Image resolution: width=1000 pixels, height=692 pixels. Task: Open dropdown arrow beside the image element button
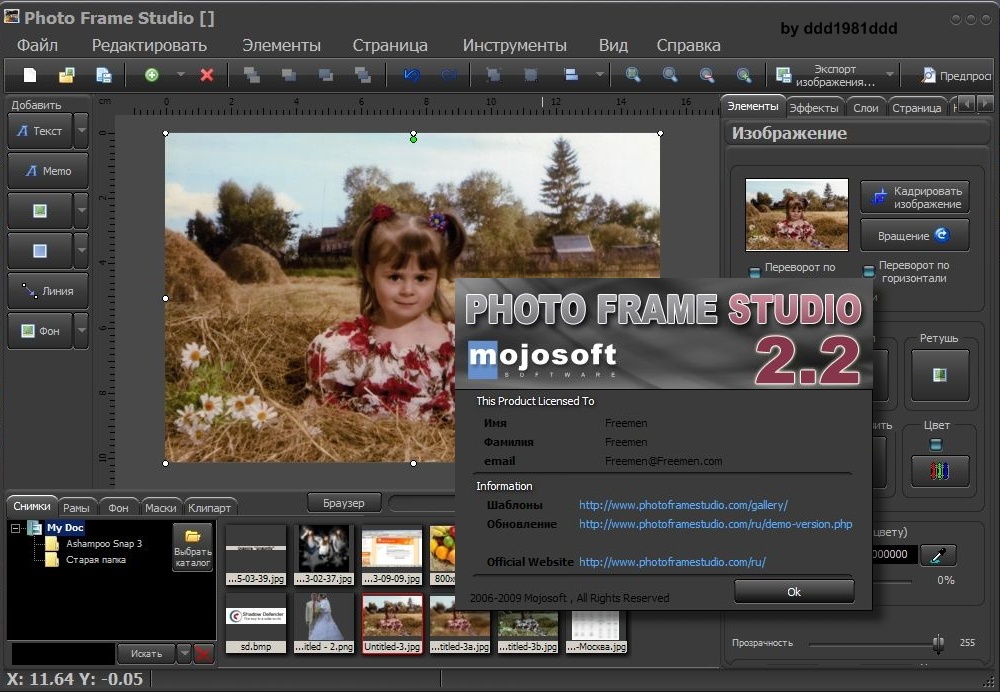81,210
